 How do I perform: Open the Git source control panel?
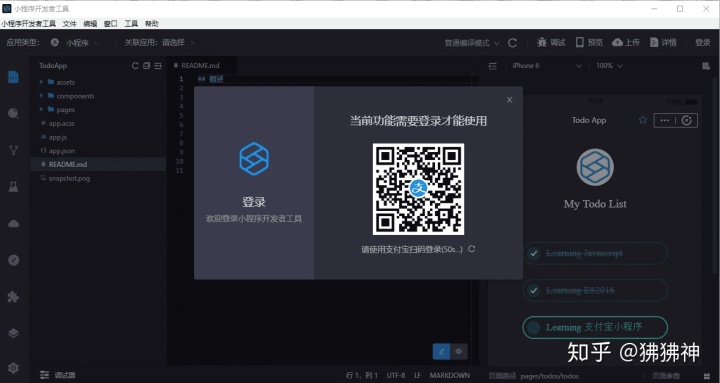[x=13, y=150]
